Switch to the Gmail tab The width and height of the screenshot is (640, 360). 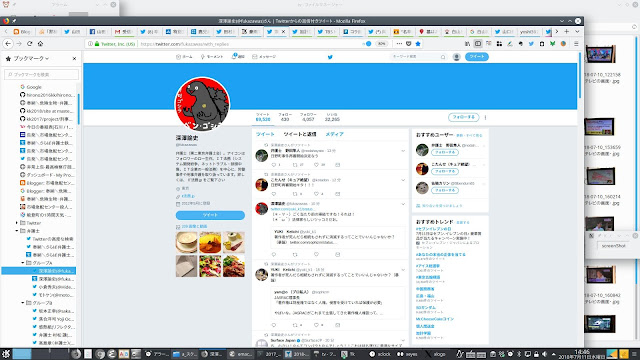[123, 31]
